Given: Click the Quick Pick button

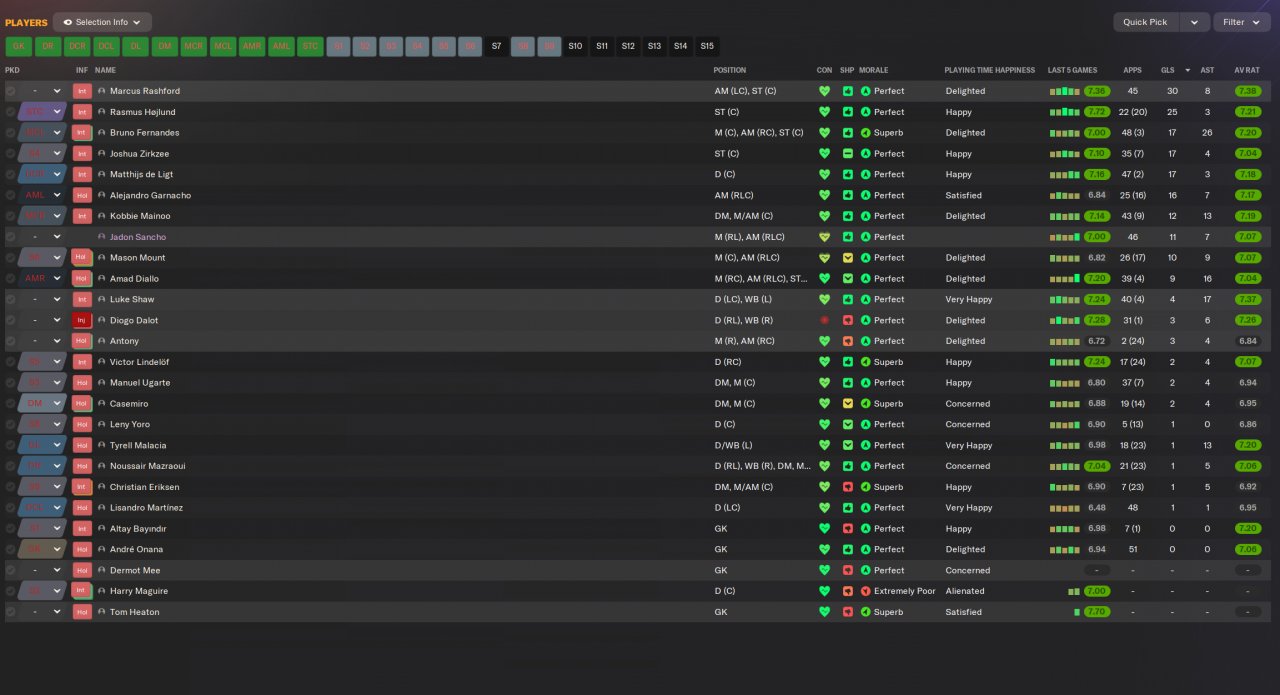Looking at the screenshot, I should coord(1145,22).
